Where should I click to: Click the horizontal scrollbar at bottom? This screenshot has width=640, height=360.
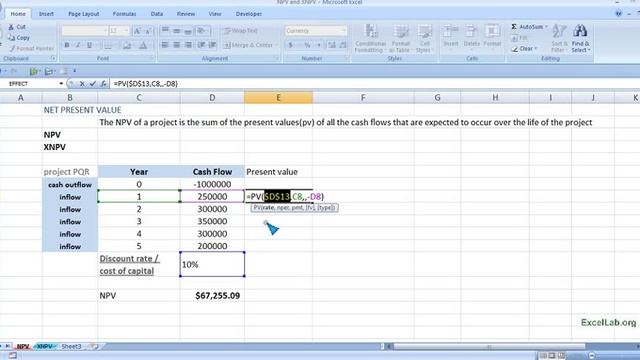(x=489, y=347)
